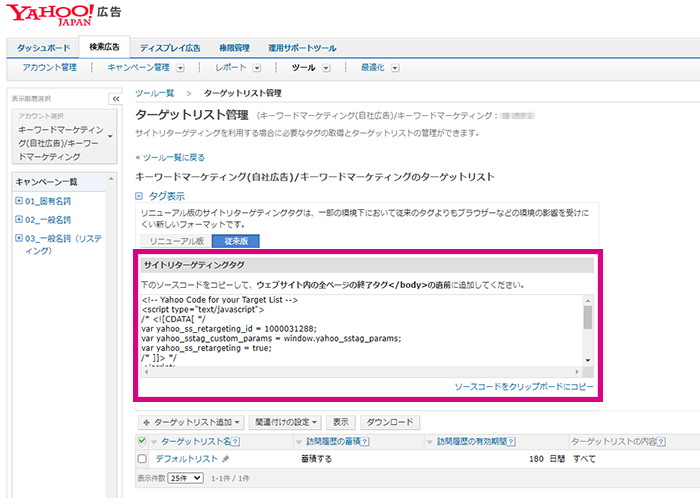Viewport: 700px width, 498px height.
Task: Tick the デフォルトリスト row checkbox
Action: tap(142, 459)
